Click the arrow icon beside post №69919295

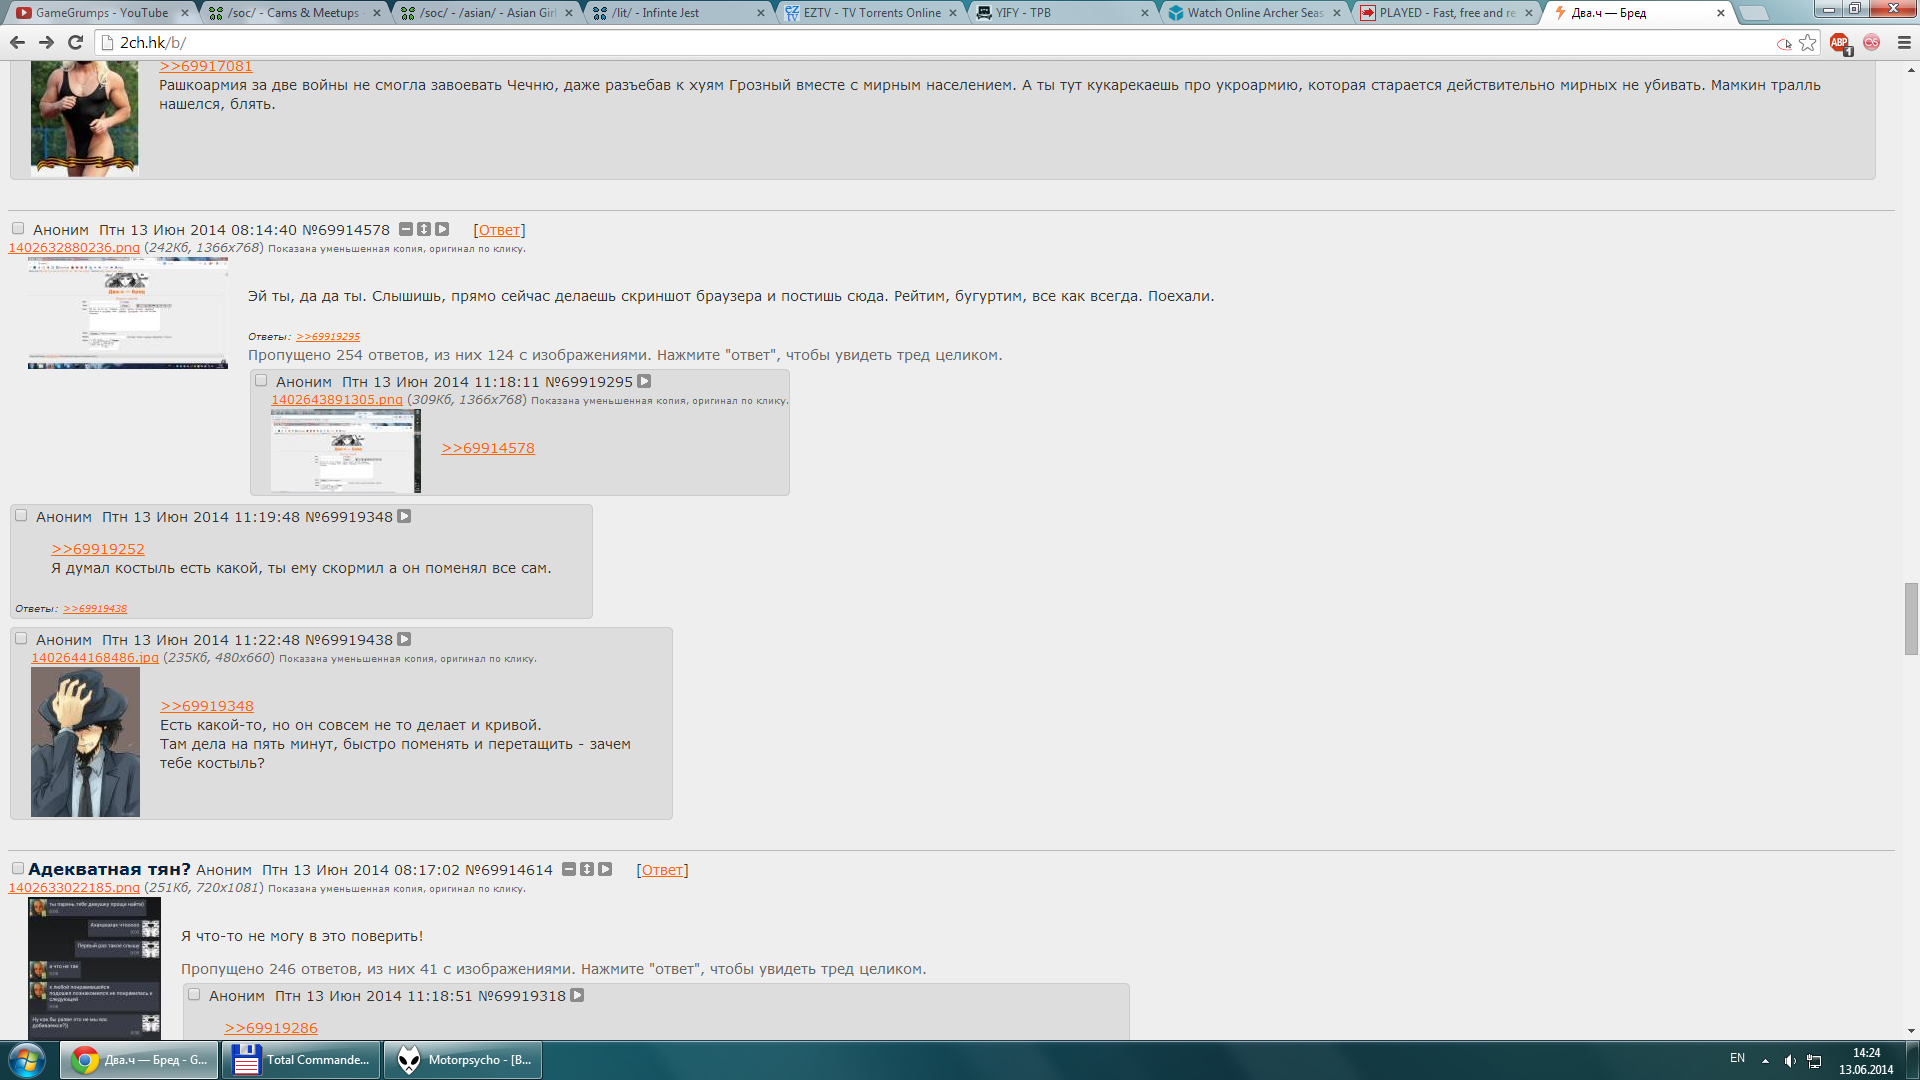[x=644, y=382]
